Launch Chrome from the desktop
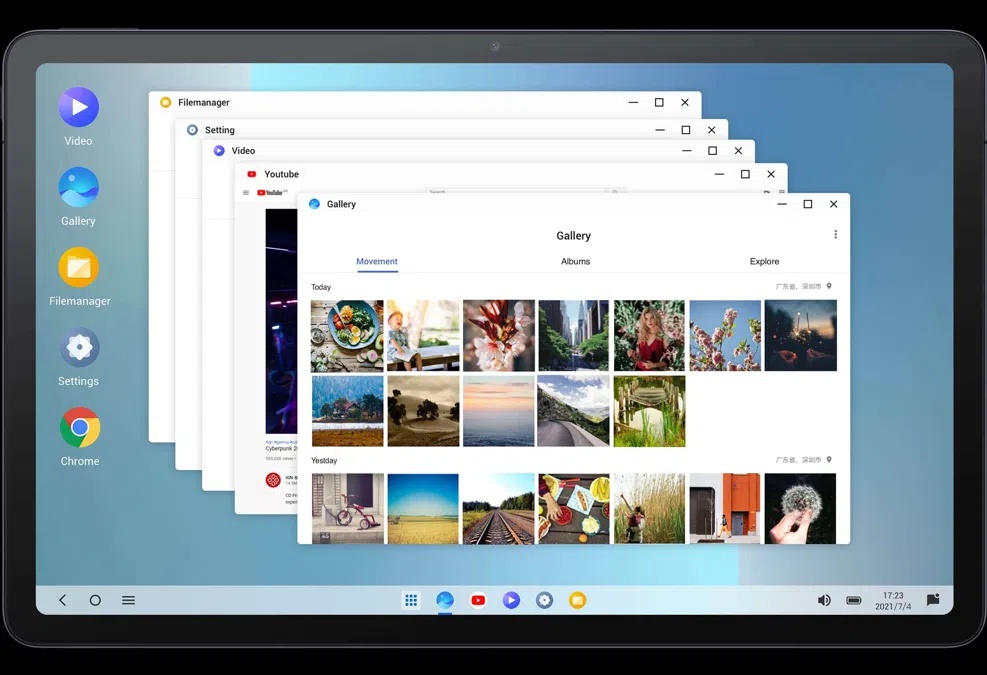 [x=79, y=428]
